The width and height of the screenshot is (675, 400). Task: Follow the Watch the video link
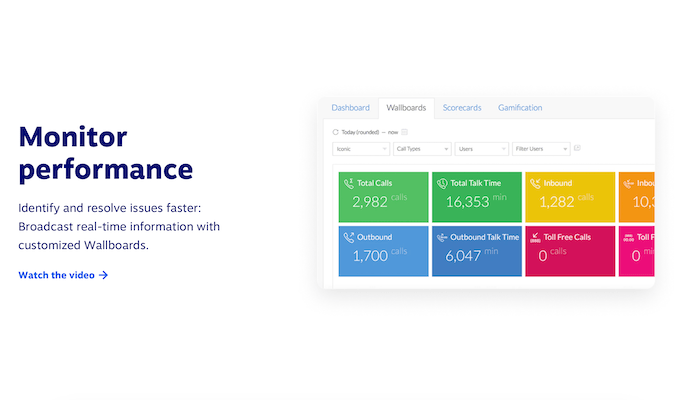(x=62, y=275)
